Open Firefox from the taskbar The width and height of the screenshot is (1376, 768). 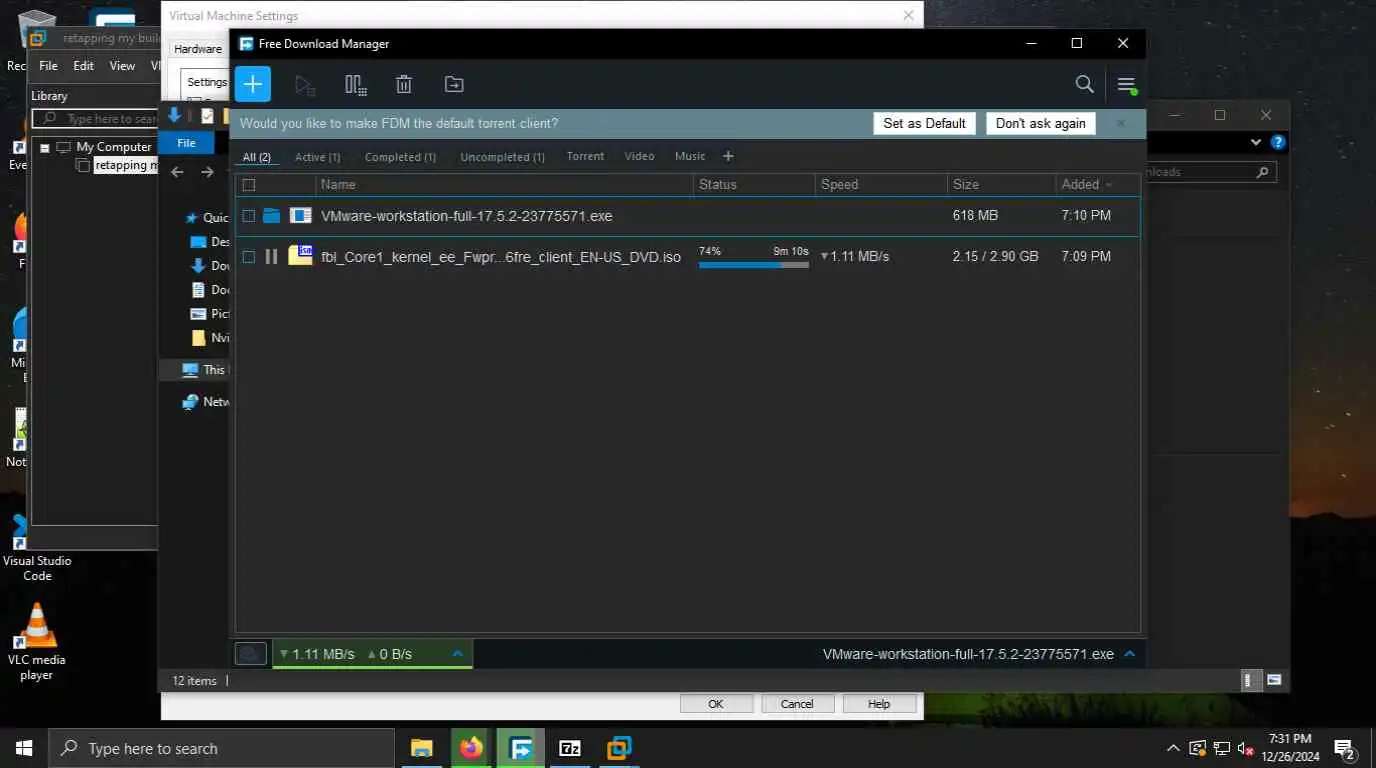pyautogui.click(x=471, y=748)
